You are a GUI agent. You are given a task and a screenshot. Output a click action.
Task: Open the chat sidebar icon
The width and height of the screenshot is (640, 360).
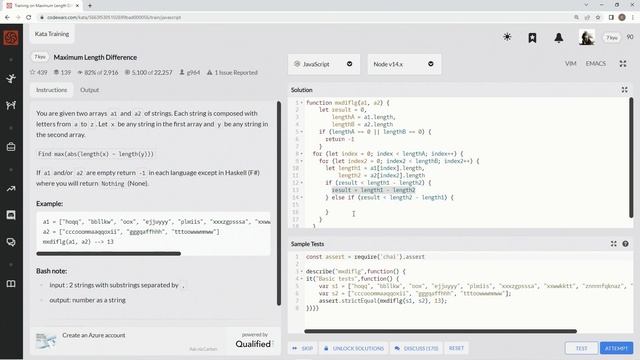[11, 215]
